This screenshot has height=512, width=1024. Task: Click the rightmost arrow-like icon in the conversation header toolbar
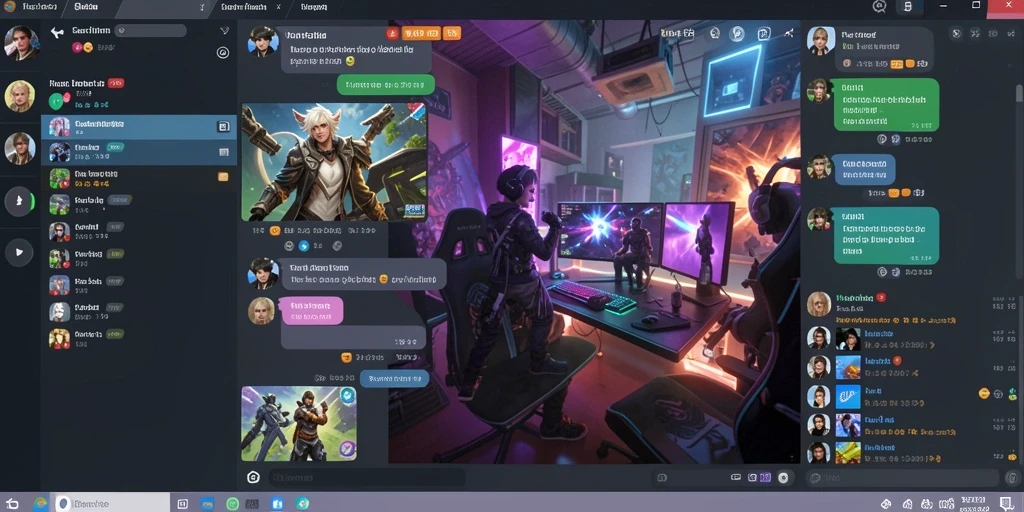[789, 33]
